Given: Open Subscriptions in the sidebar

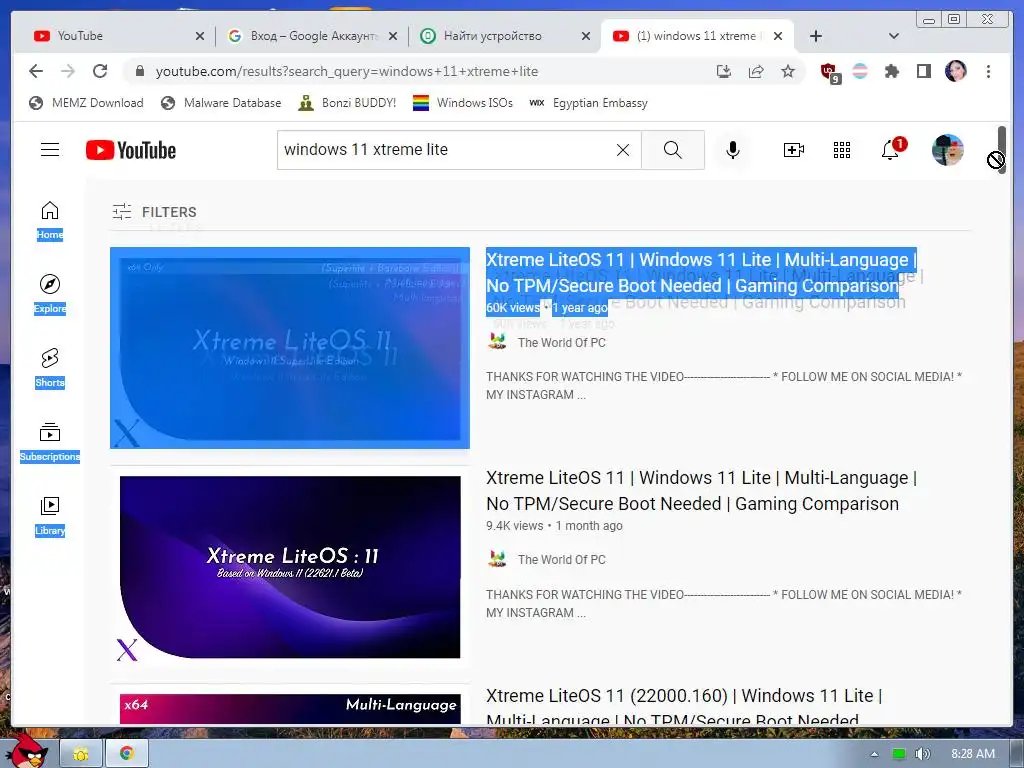Looking at the screenshot, I should [50, 443].
